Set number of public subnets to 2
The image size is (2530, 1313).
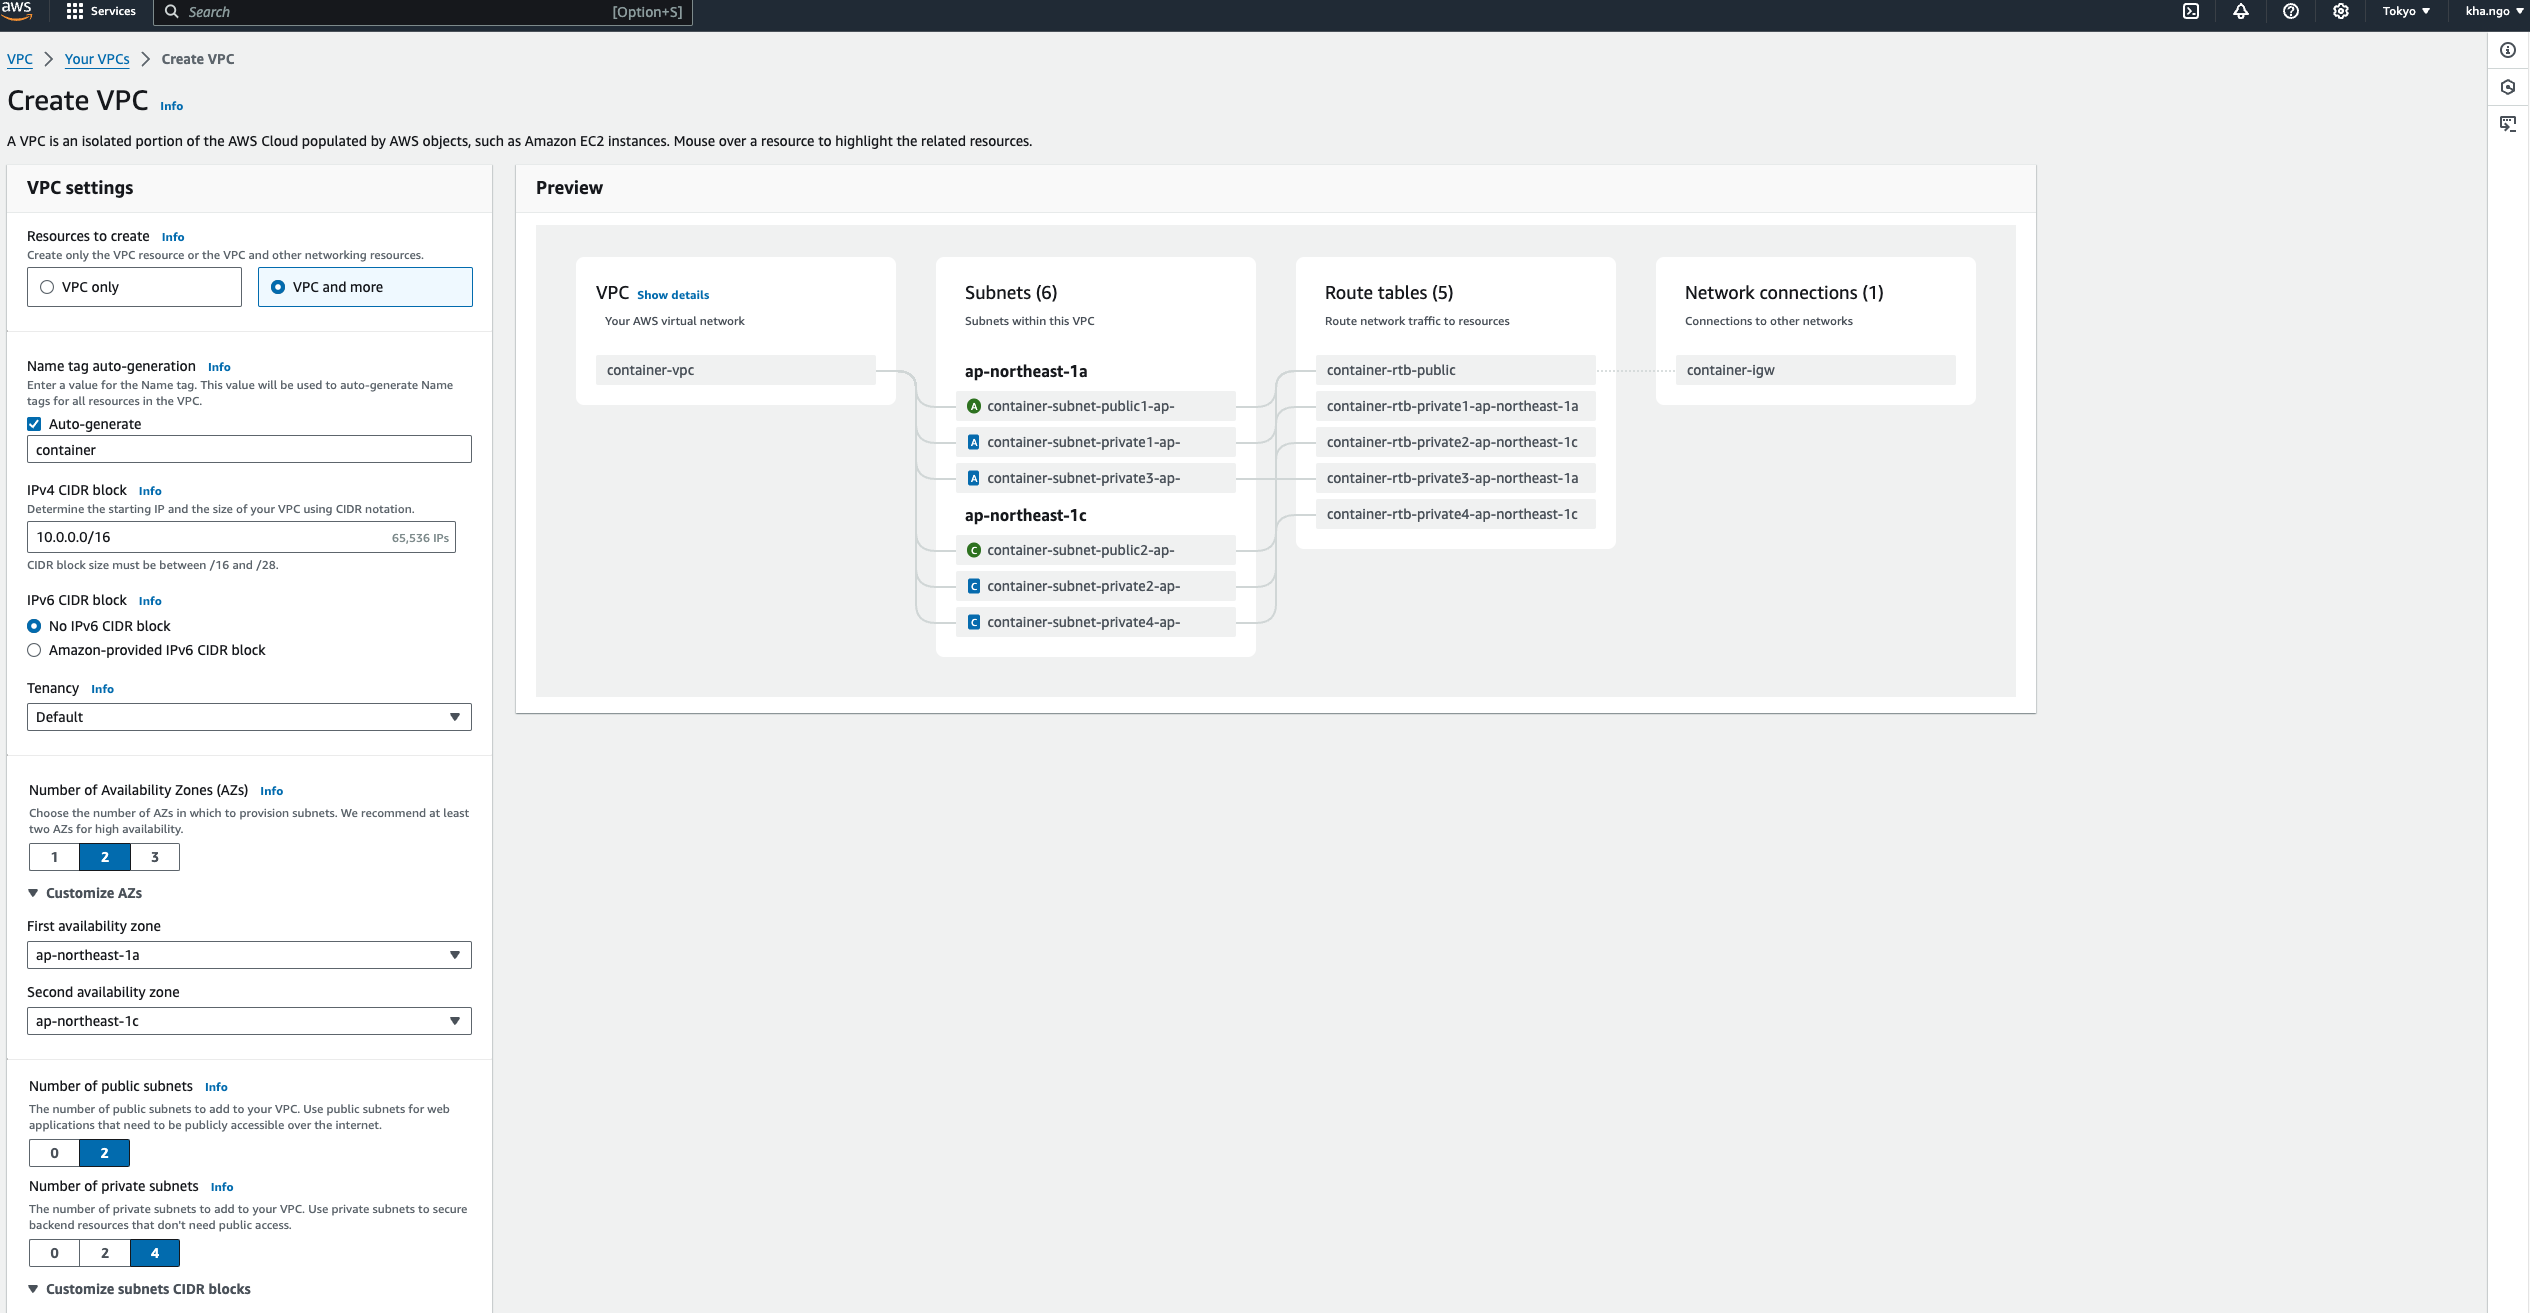105,1153
